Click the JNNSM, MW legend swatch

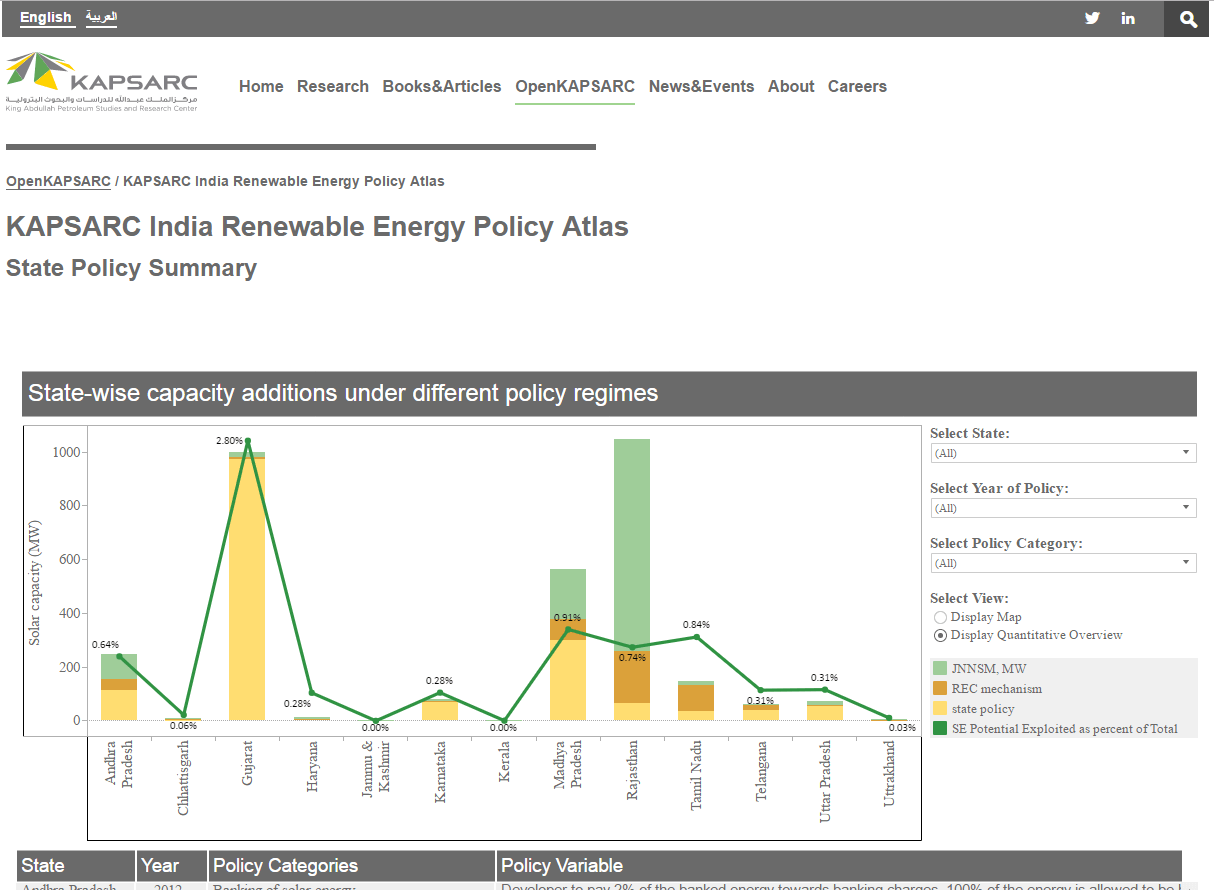click(x=940, y=668)
